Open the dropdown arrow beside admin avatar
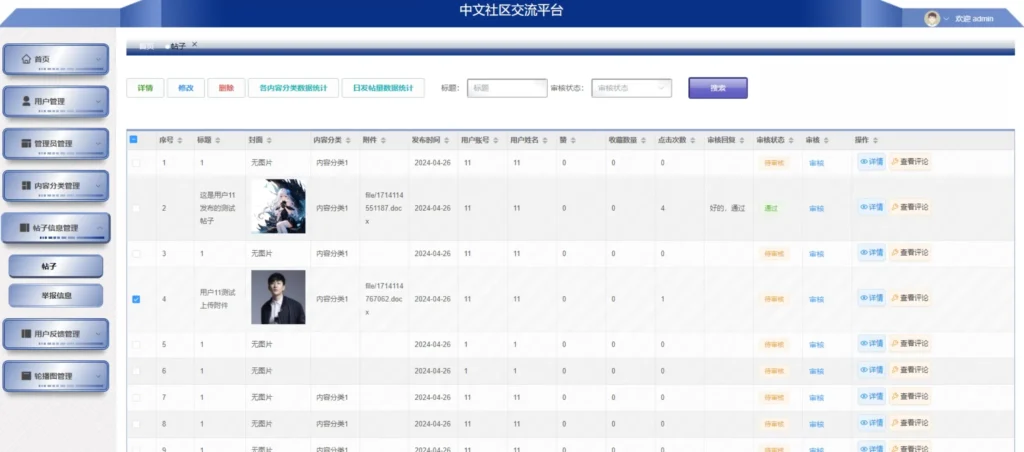 pos(946,19)
